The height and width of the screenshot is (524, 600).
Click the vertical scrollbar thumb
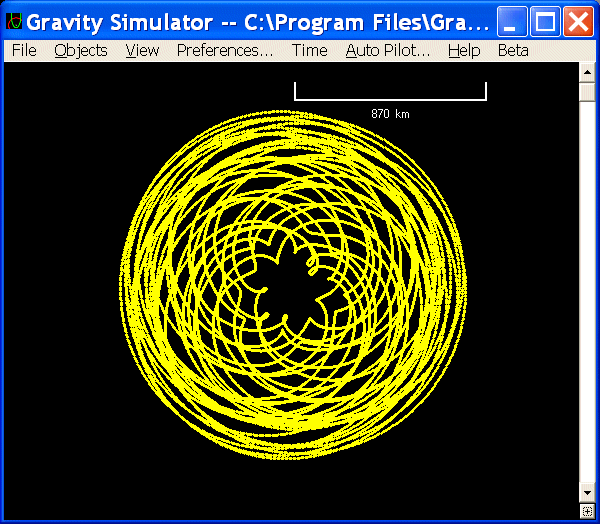pos(587,92)
